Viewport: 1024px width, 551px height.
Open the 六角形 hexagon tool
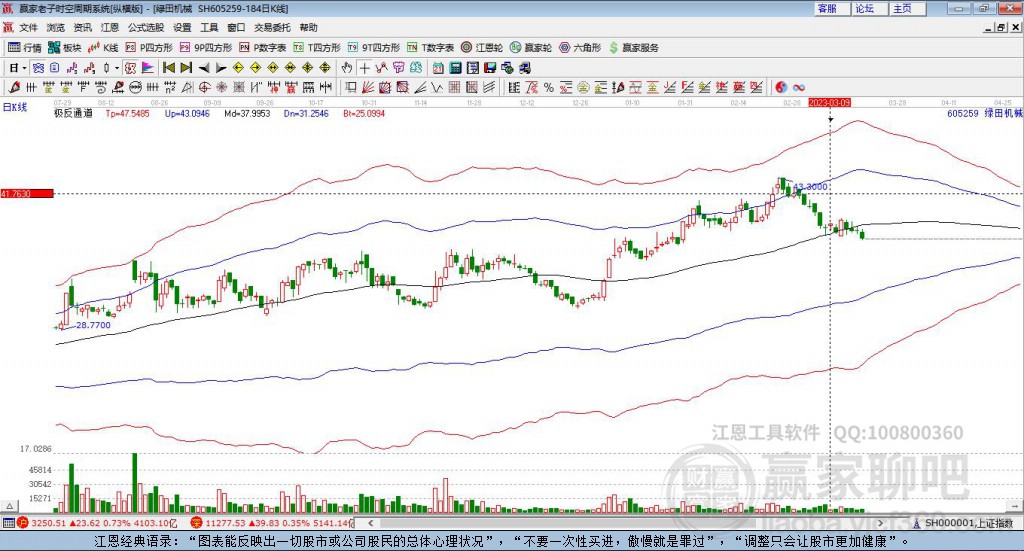[x=580, y=48]
